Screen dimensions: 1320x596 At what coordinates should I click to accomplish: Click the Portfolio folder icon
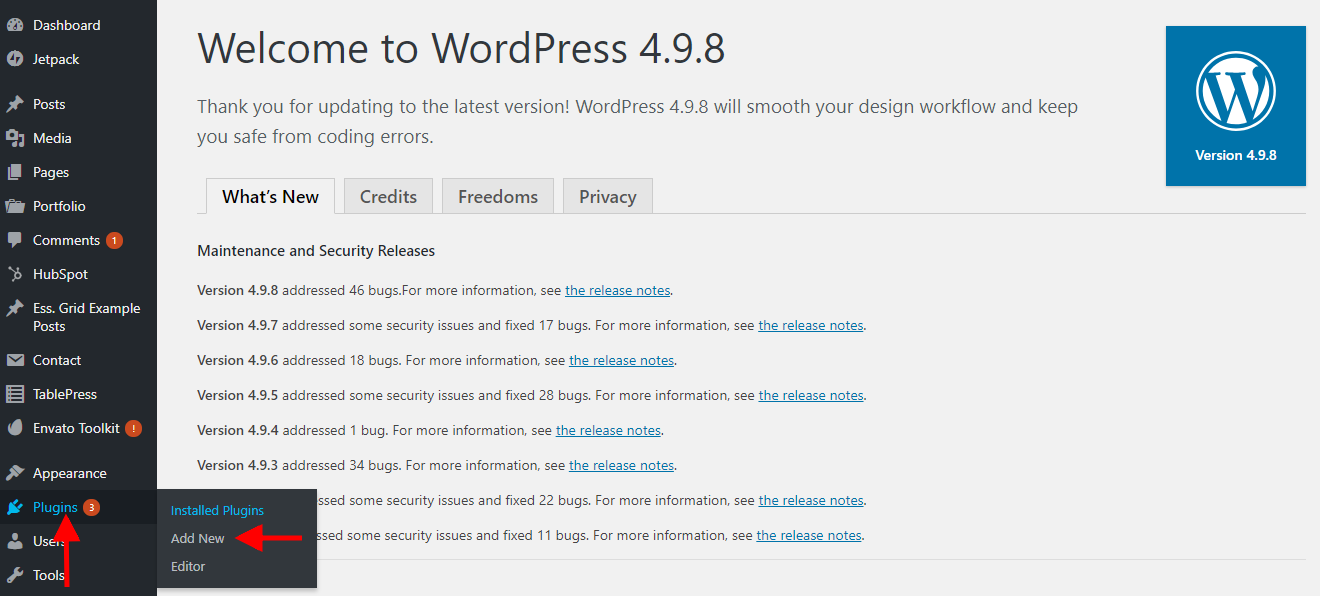pyautogui.click(x=15, y=206)
